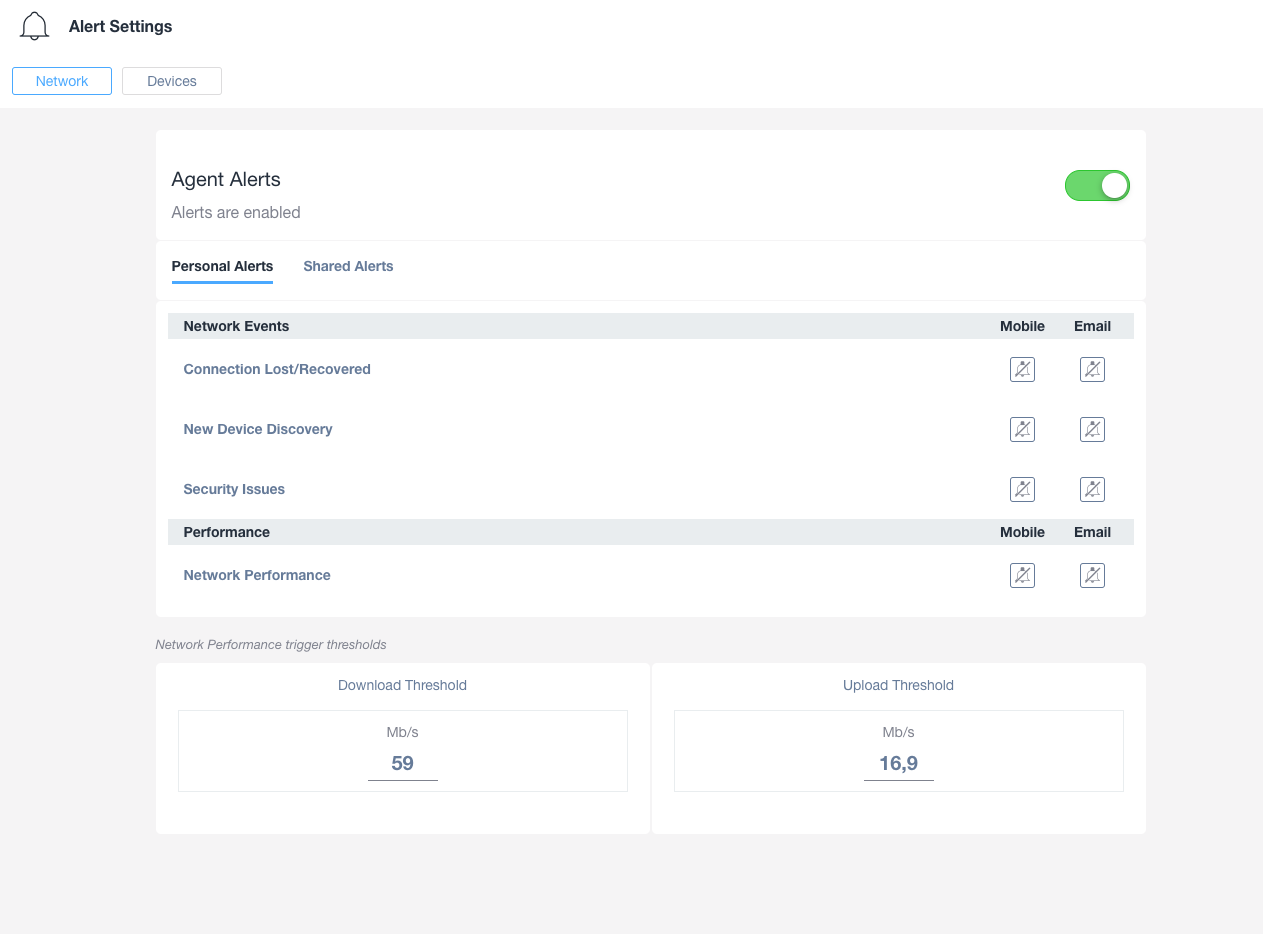Viewport: 1263px width, 934px height.
Task: Click the Upload Threshold value field
Action: coord(898,762)
